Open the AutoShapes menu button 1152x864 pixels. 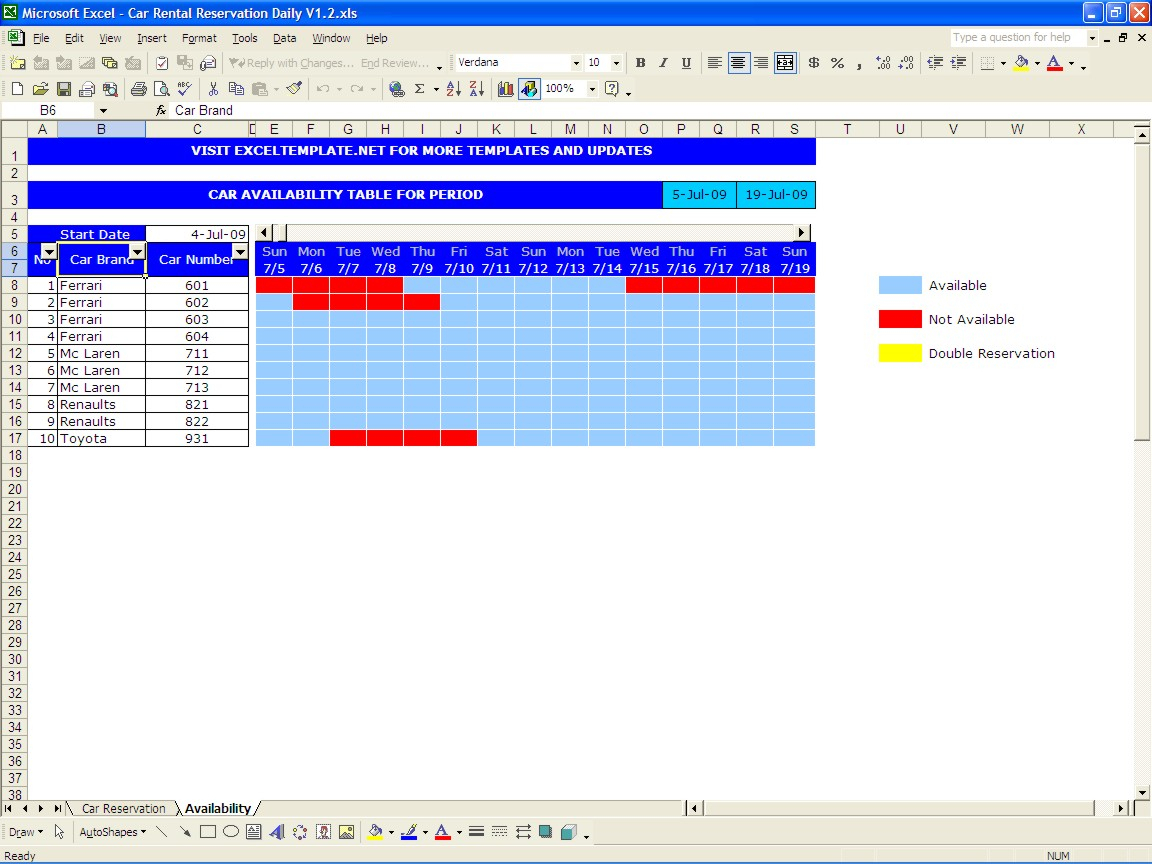point(112,832)
